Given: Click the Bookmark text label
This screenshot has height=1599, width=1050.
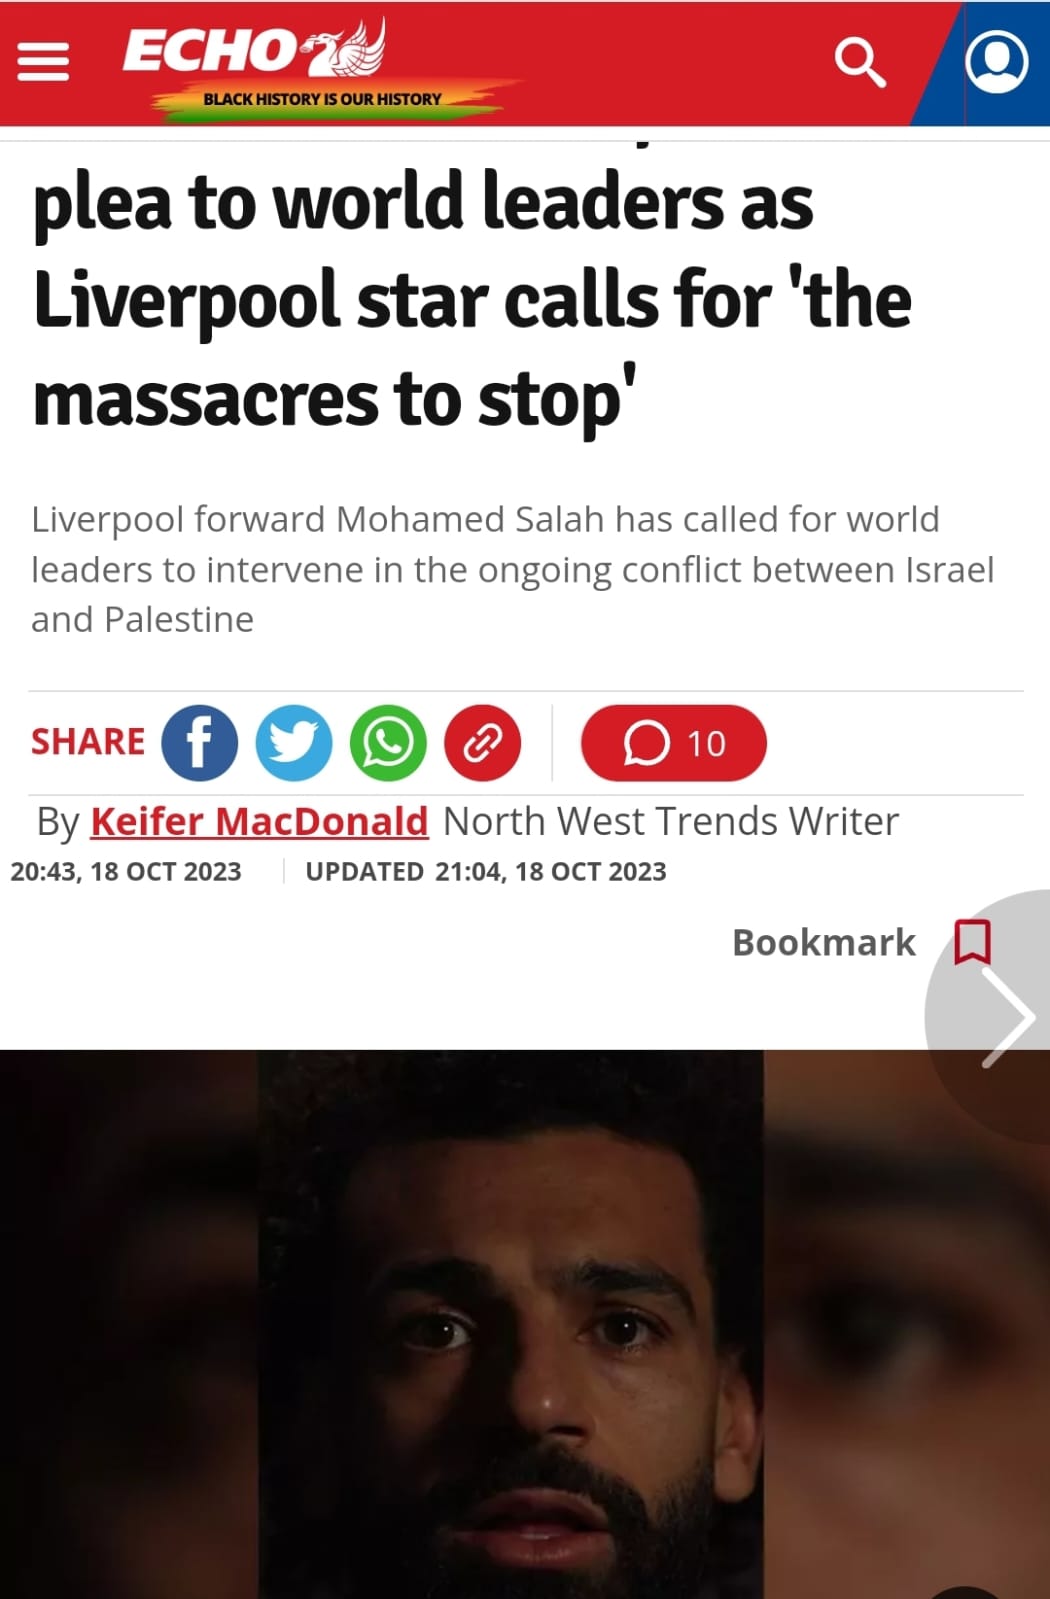Looking at the screenshot, I should tap(824, 942).
